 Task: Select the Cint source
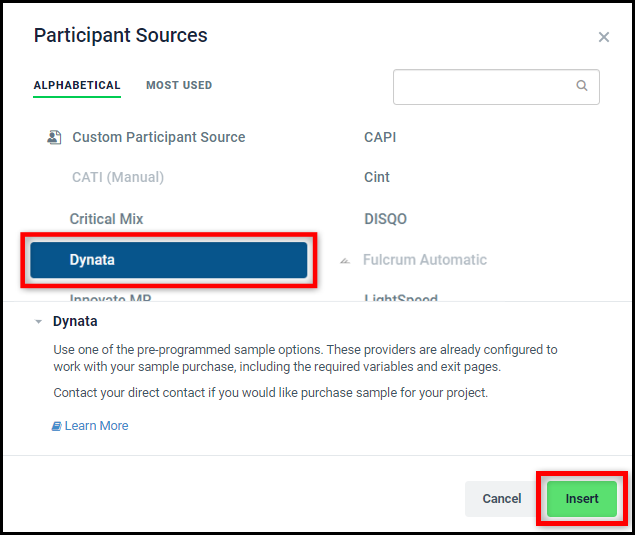point(377,177)
